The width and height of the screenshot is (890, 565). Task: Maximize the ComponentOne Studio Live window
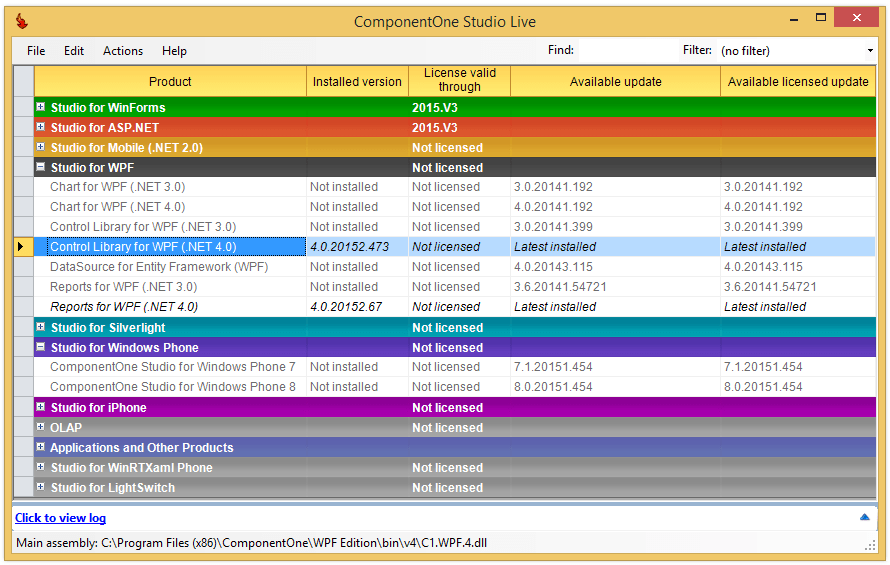coord(821,18)
